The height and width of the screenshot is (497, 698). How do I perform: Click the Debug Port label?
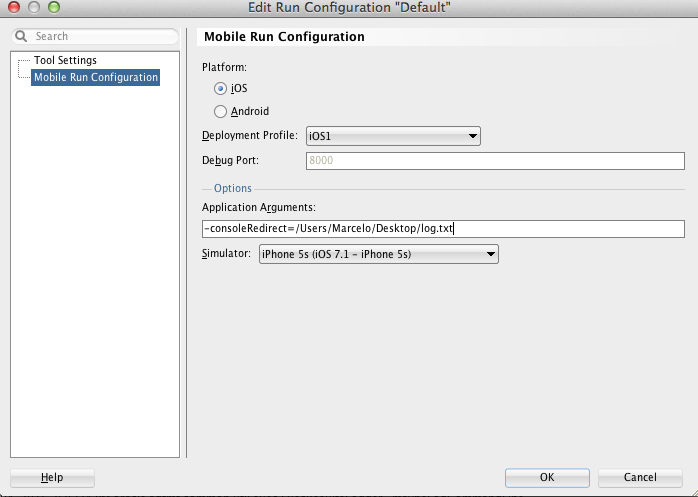pyautogui.click(x=230, y=160)
